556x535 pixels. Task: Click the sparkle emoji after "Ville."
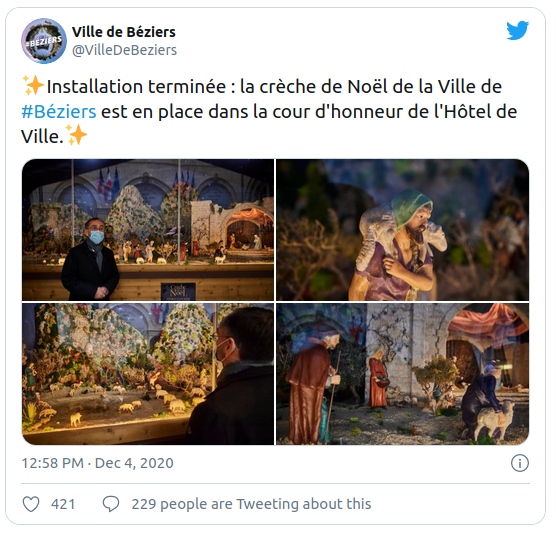pyautogui.click(x=77, y=135)
